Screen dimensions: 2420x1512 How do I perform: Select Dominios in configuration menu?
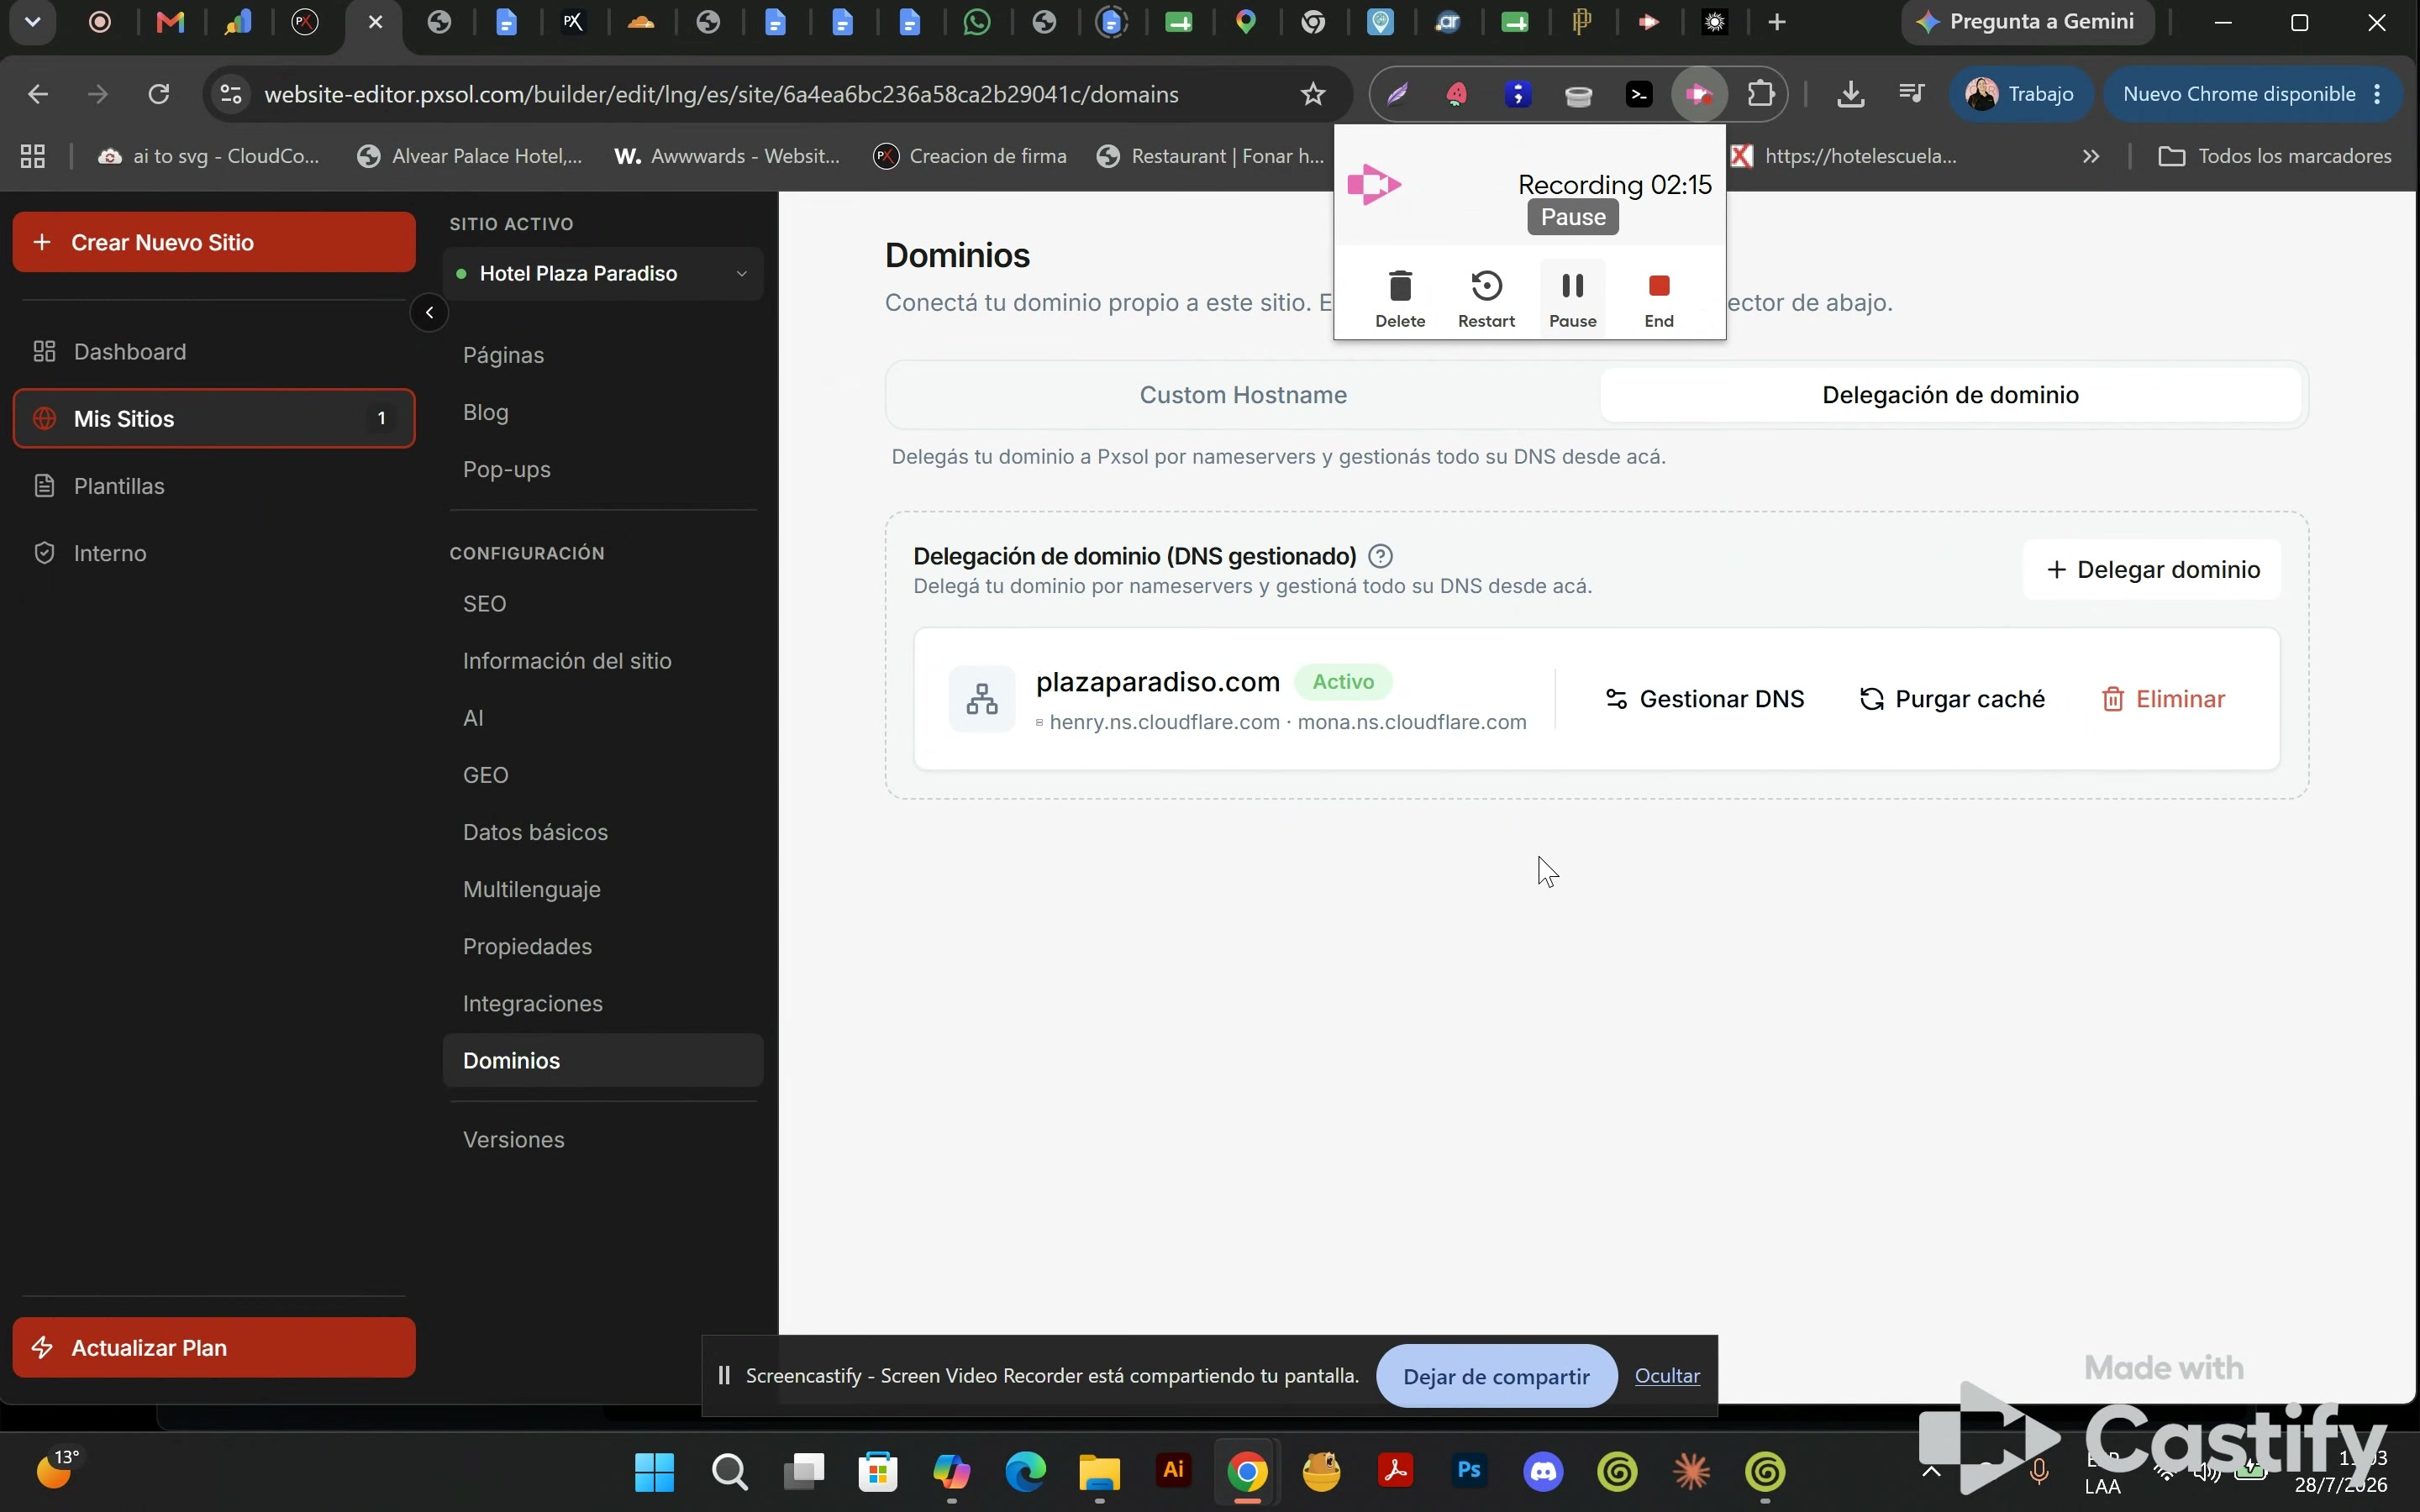[x=603, y=1060]
